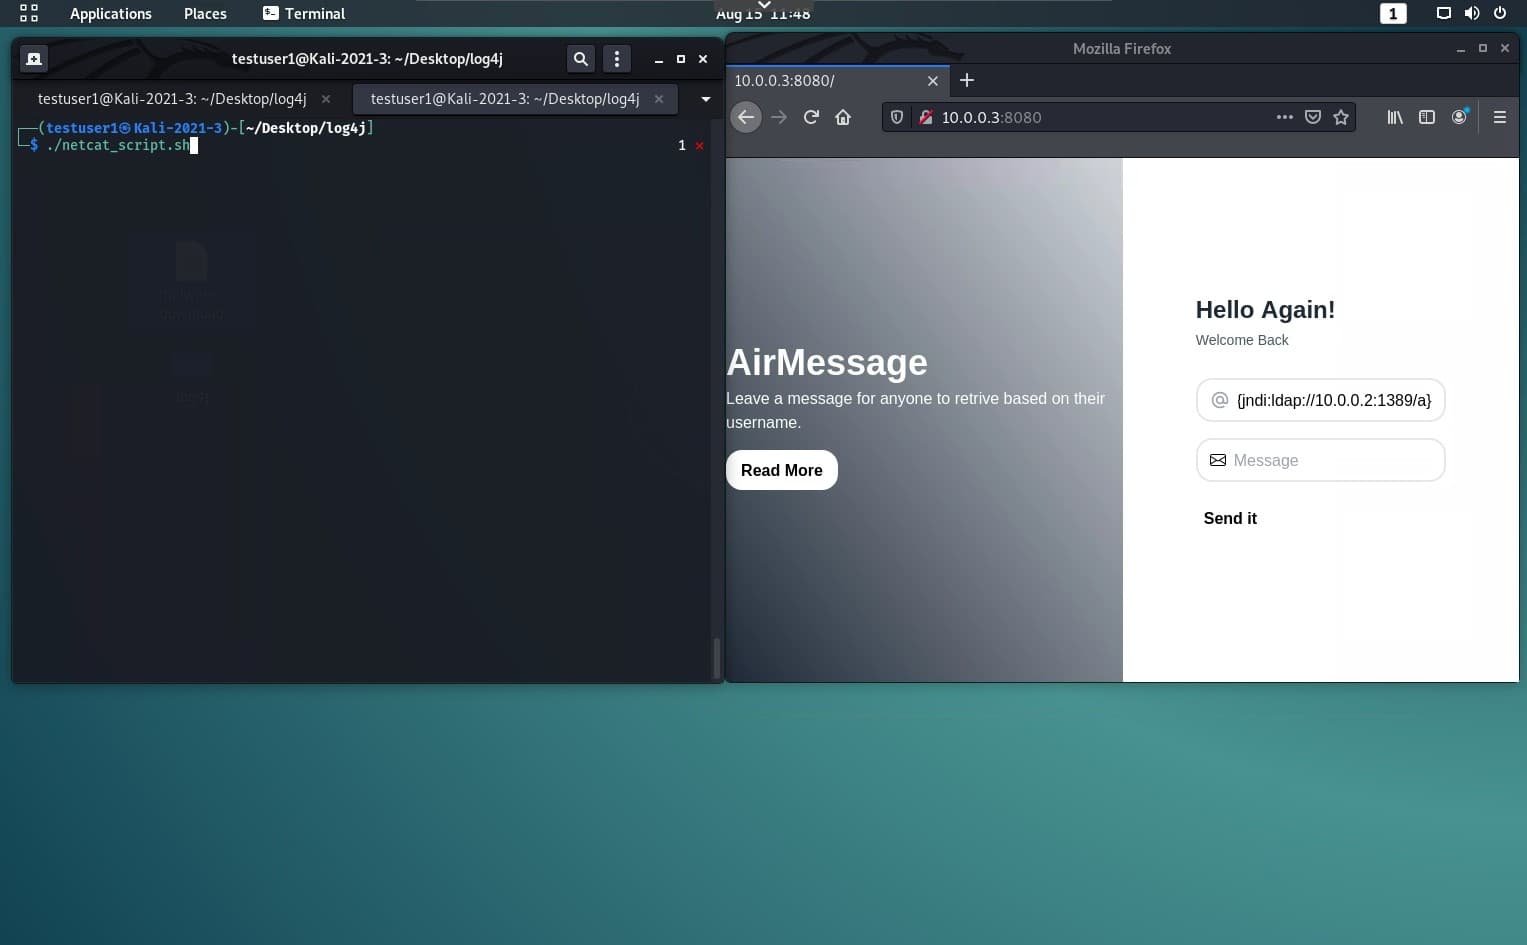Maximize the Terminal window
The image size is (1527, 945).
681,59
